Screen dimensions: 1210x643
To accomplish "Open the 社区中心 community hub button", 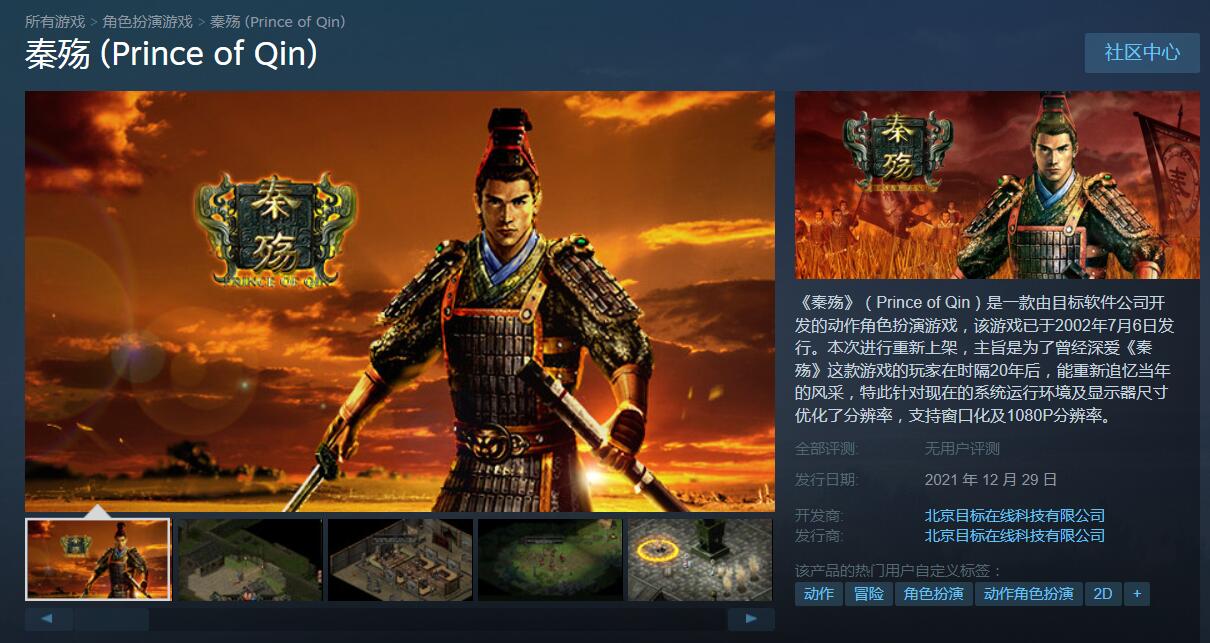I will [x=1142, y=53].
